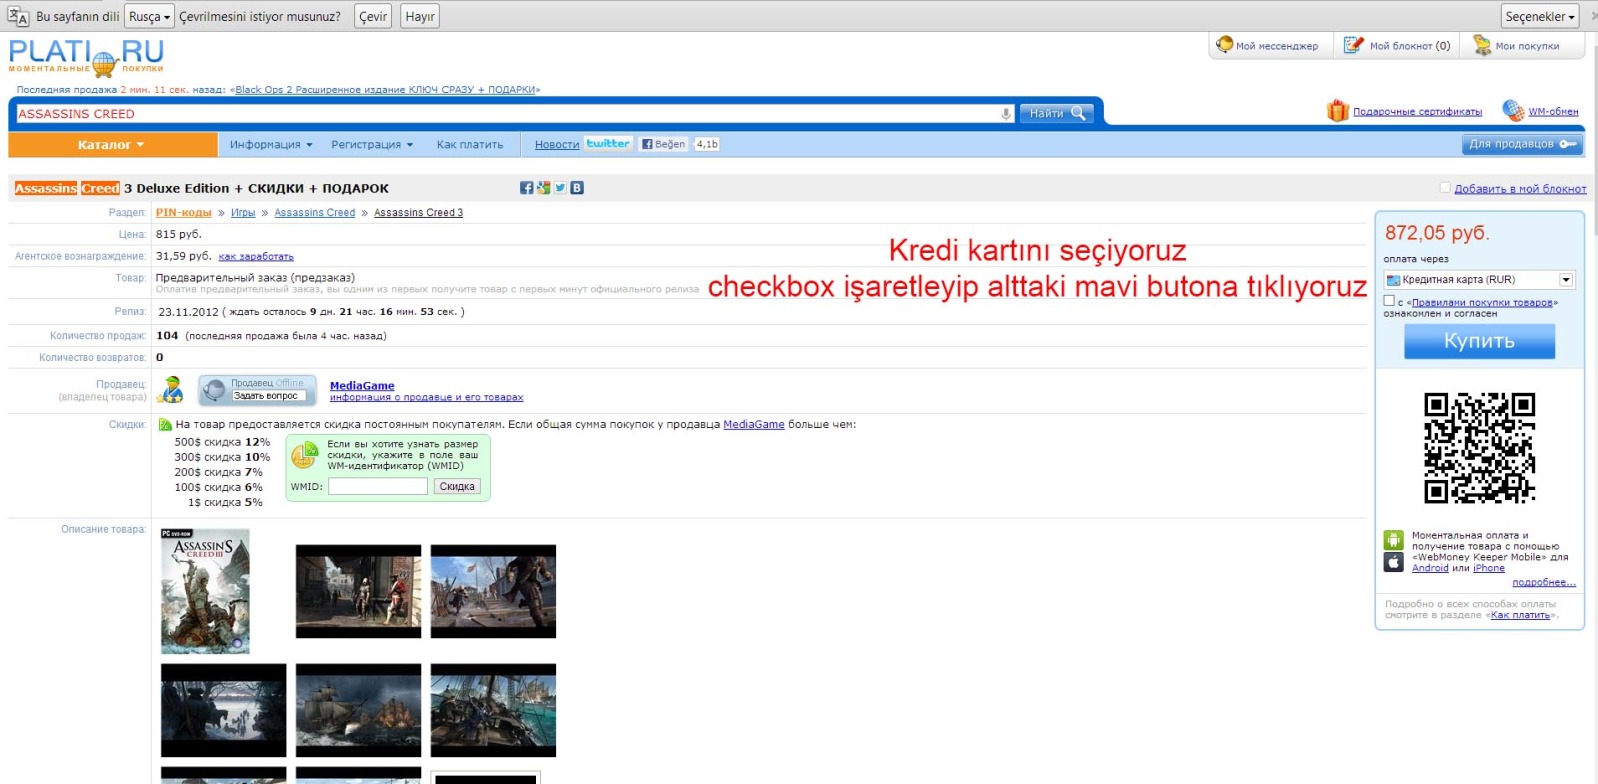Share product via Facebook icon
This screenshot has height=784, width=1598.
click(x=527, y=188)
